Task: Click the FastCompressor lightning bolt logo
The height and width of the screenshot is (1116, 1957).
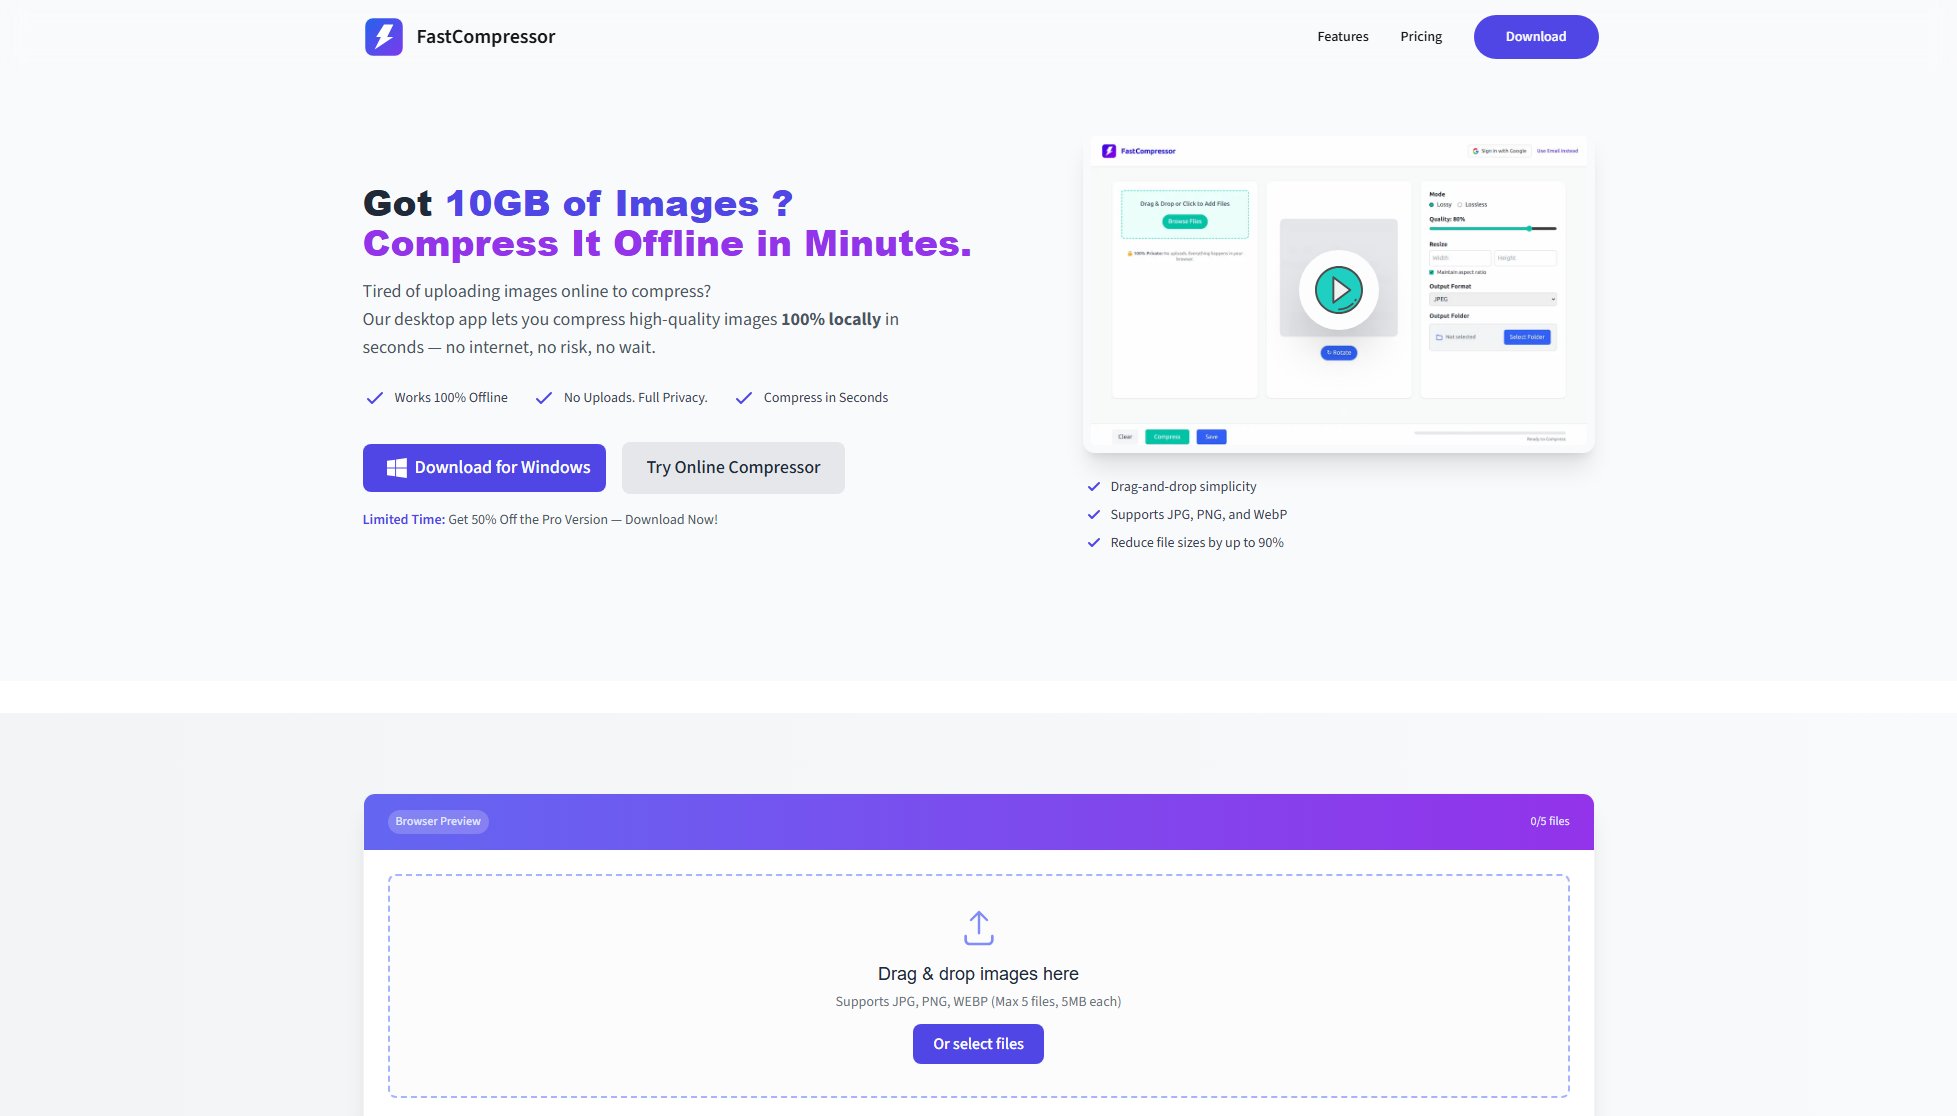Action: point(383,36)
